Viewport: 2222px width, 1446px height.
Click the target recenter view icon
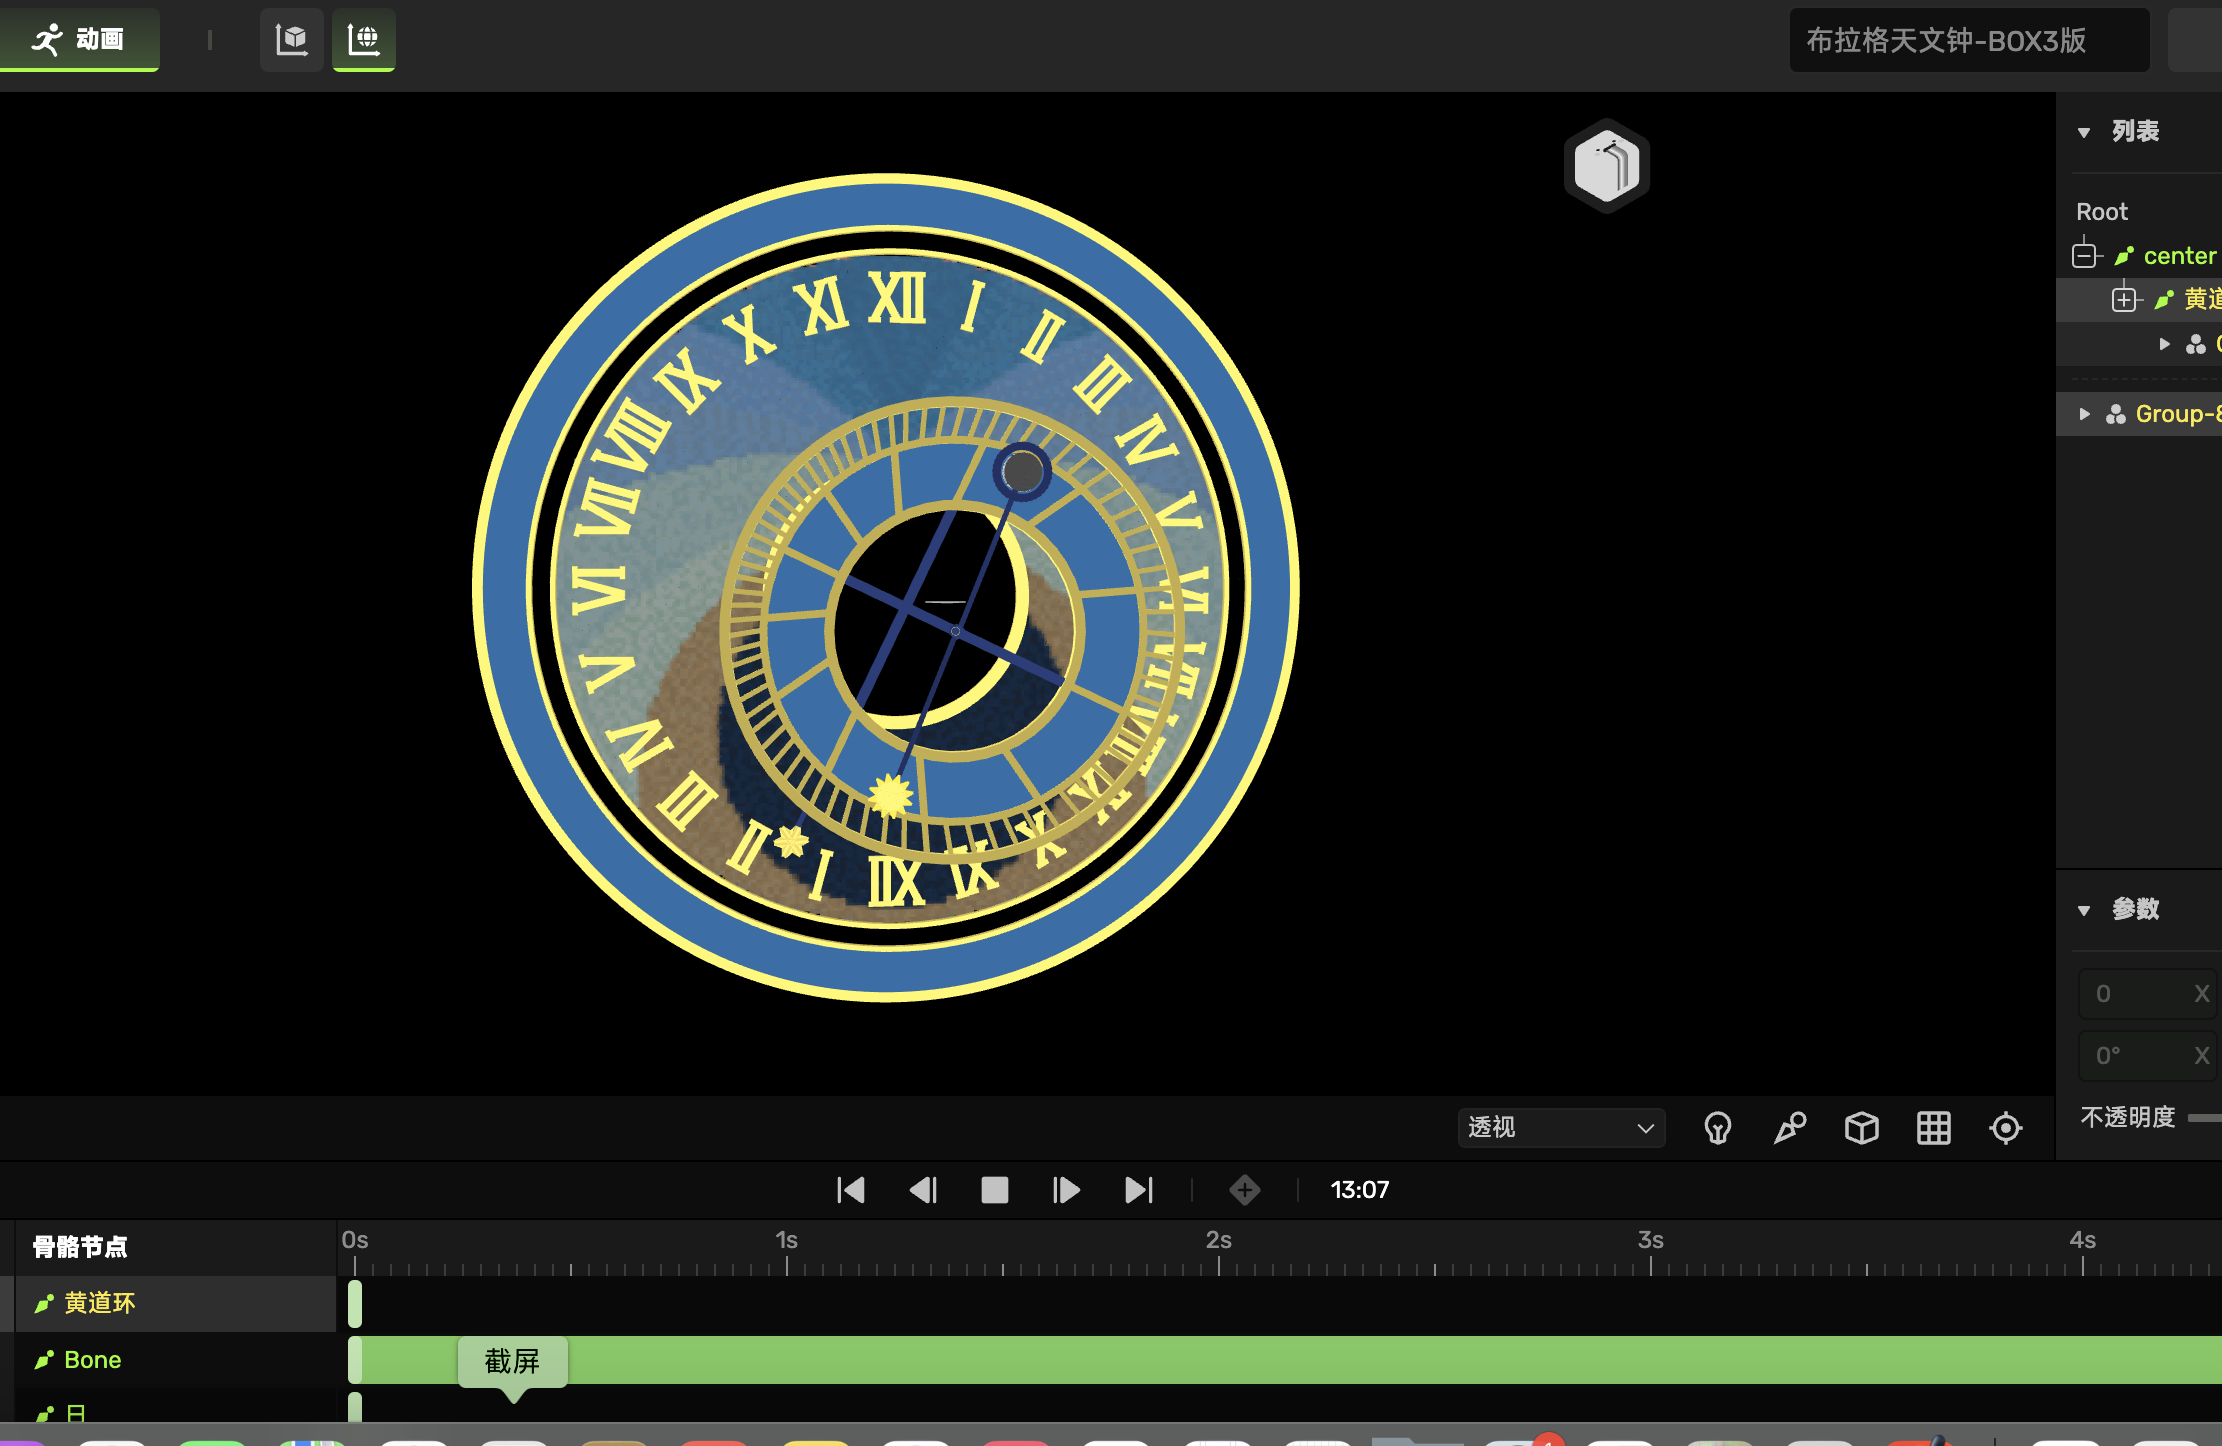[2006, 1128]
